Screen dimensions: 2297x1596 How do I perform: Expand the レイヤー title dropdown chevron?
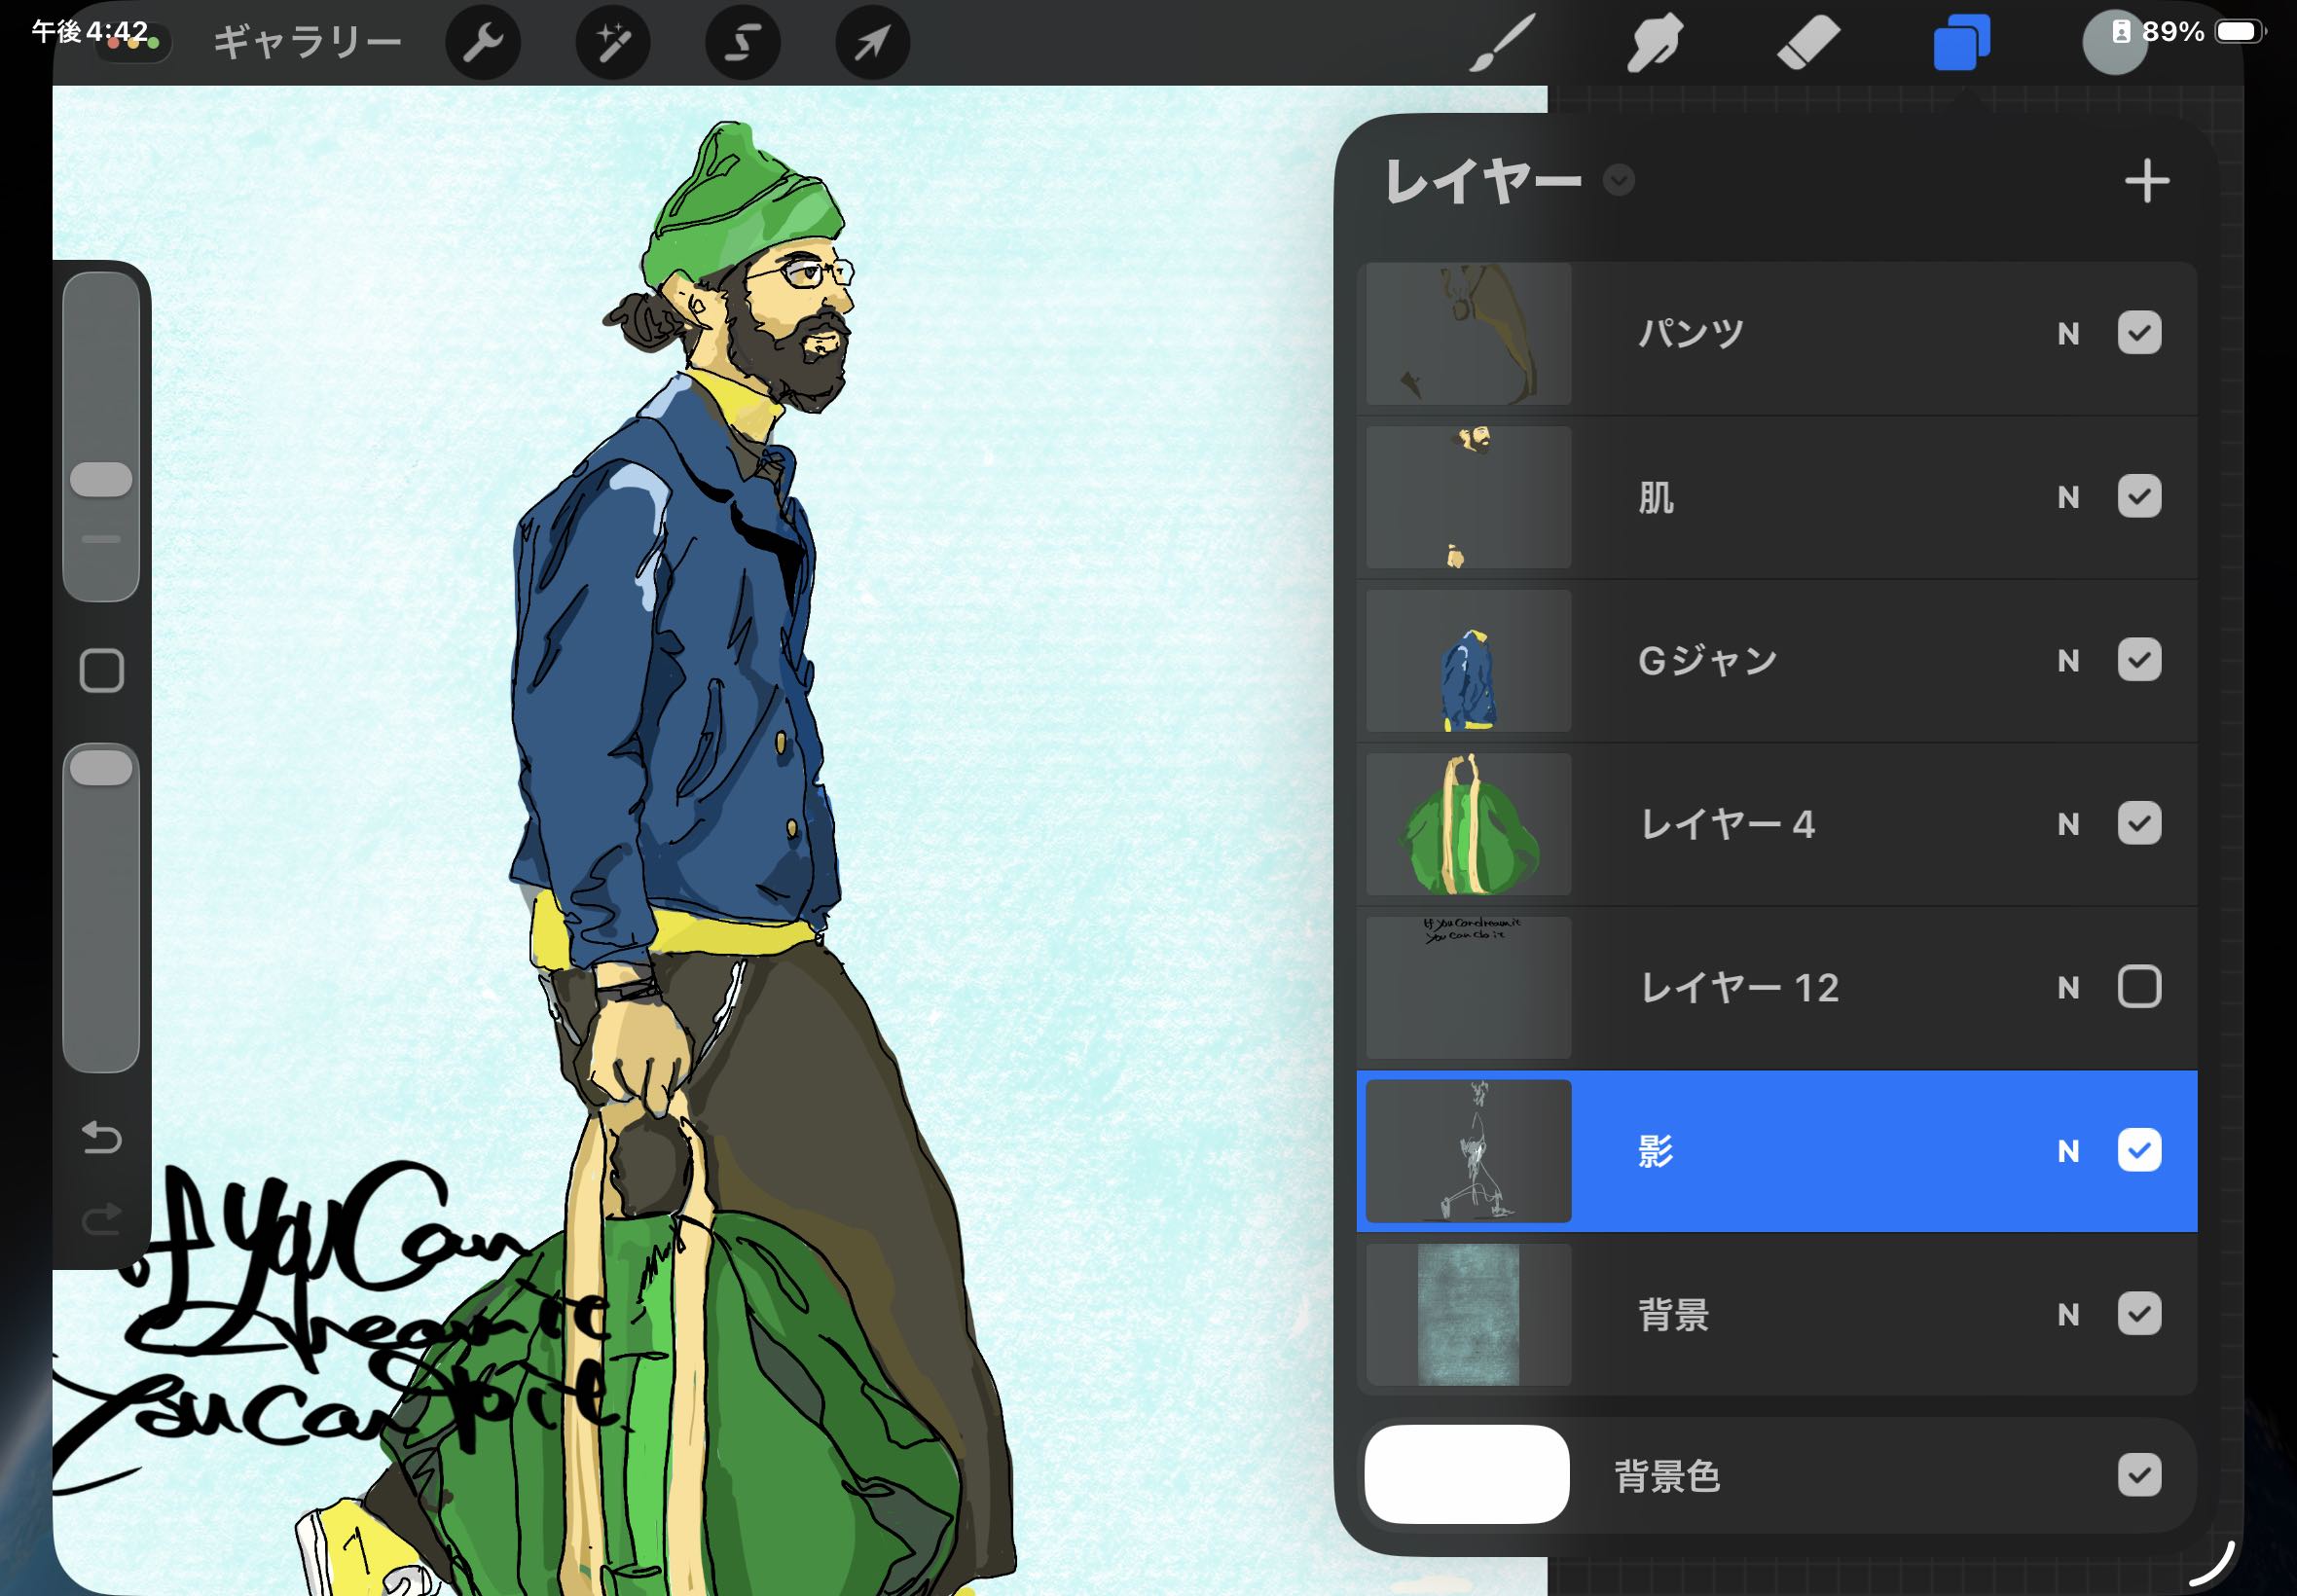point(1618,181)
